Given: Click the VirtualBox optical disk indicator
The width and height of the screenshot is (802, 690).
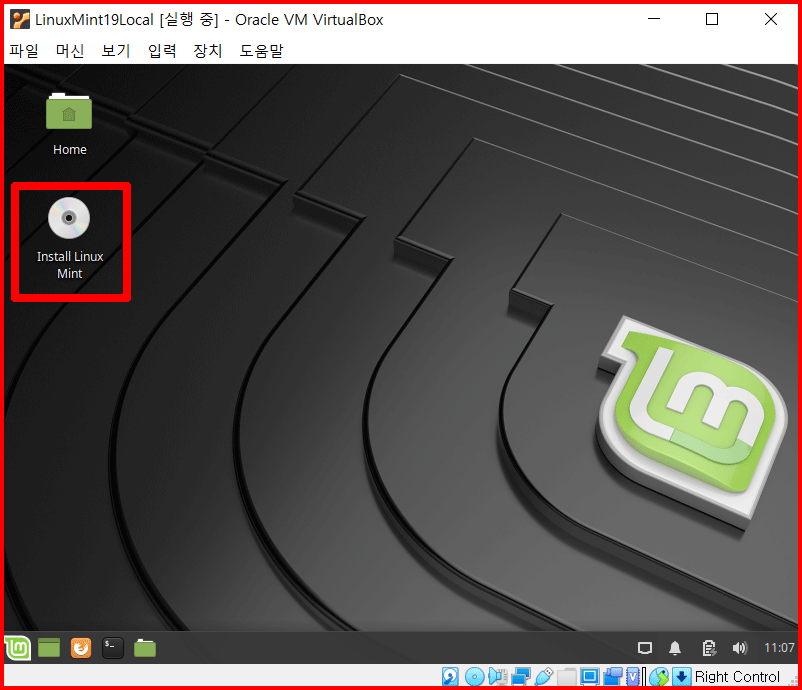Looking at the screenshot, I should coord(475,677).
